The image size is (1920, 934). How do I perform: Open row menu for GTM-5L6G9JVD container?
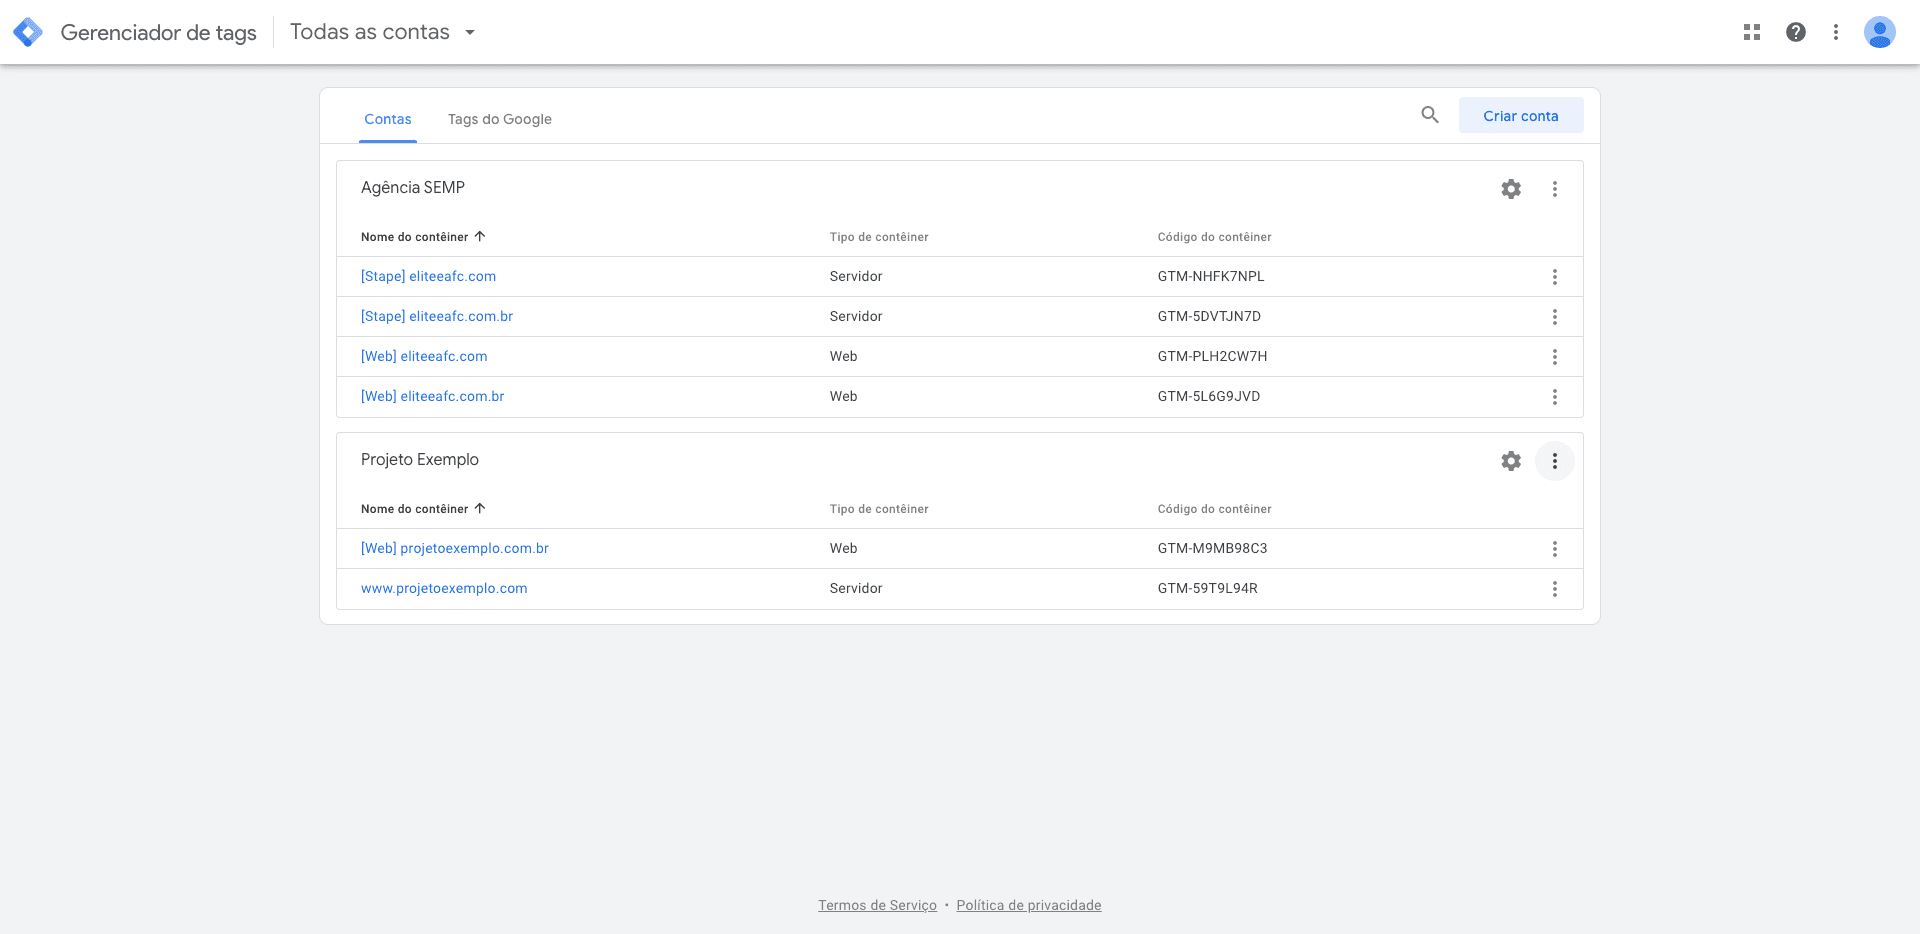[x=1555, y=397]
